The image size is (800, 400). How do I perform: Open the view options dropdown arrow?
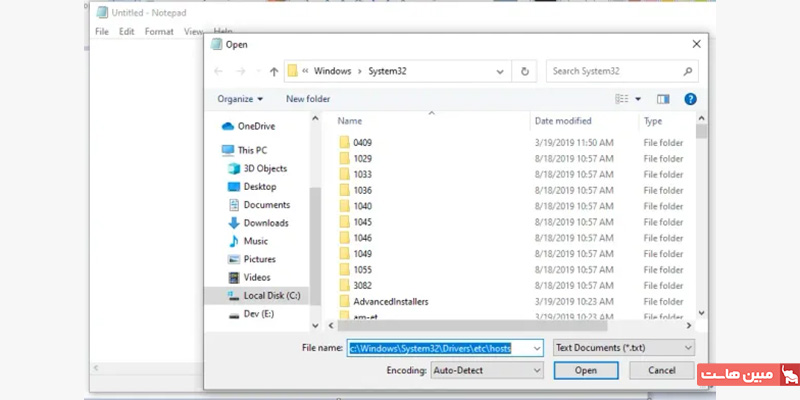(x=638, y=99)
